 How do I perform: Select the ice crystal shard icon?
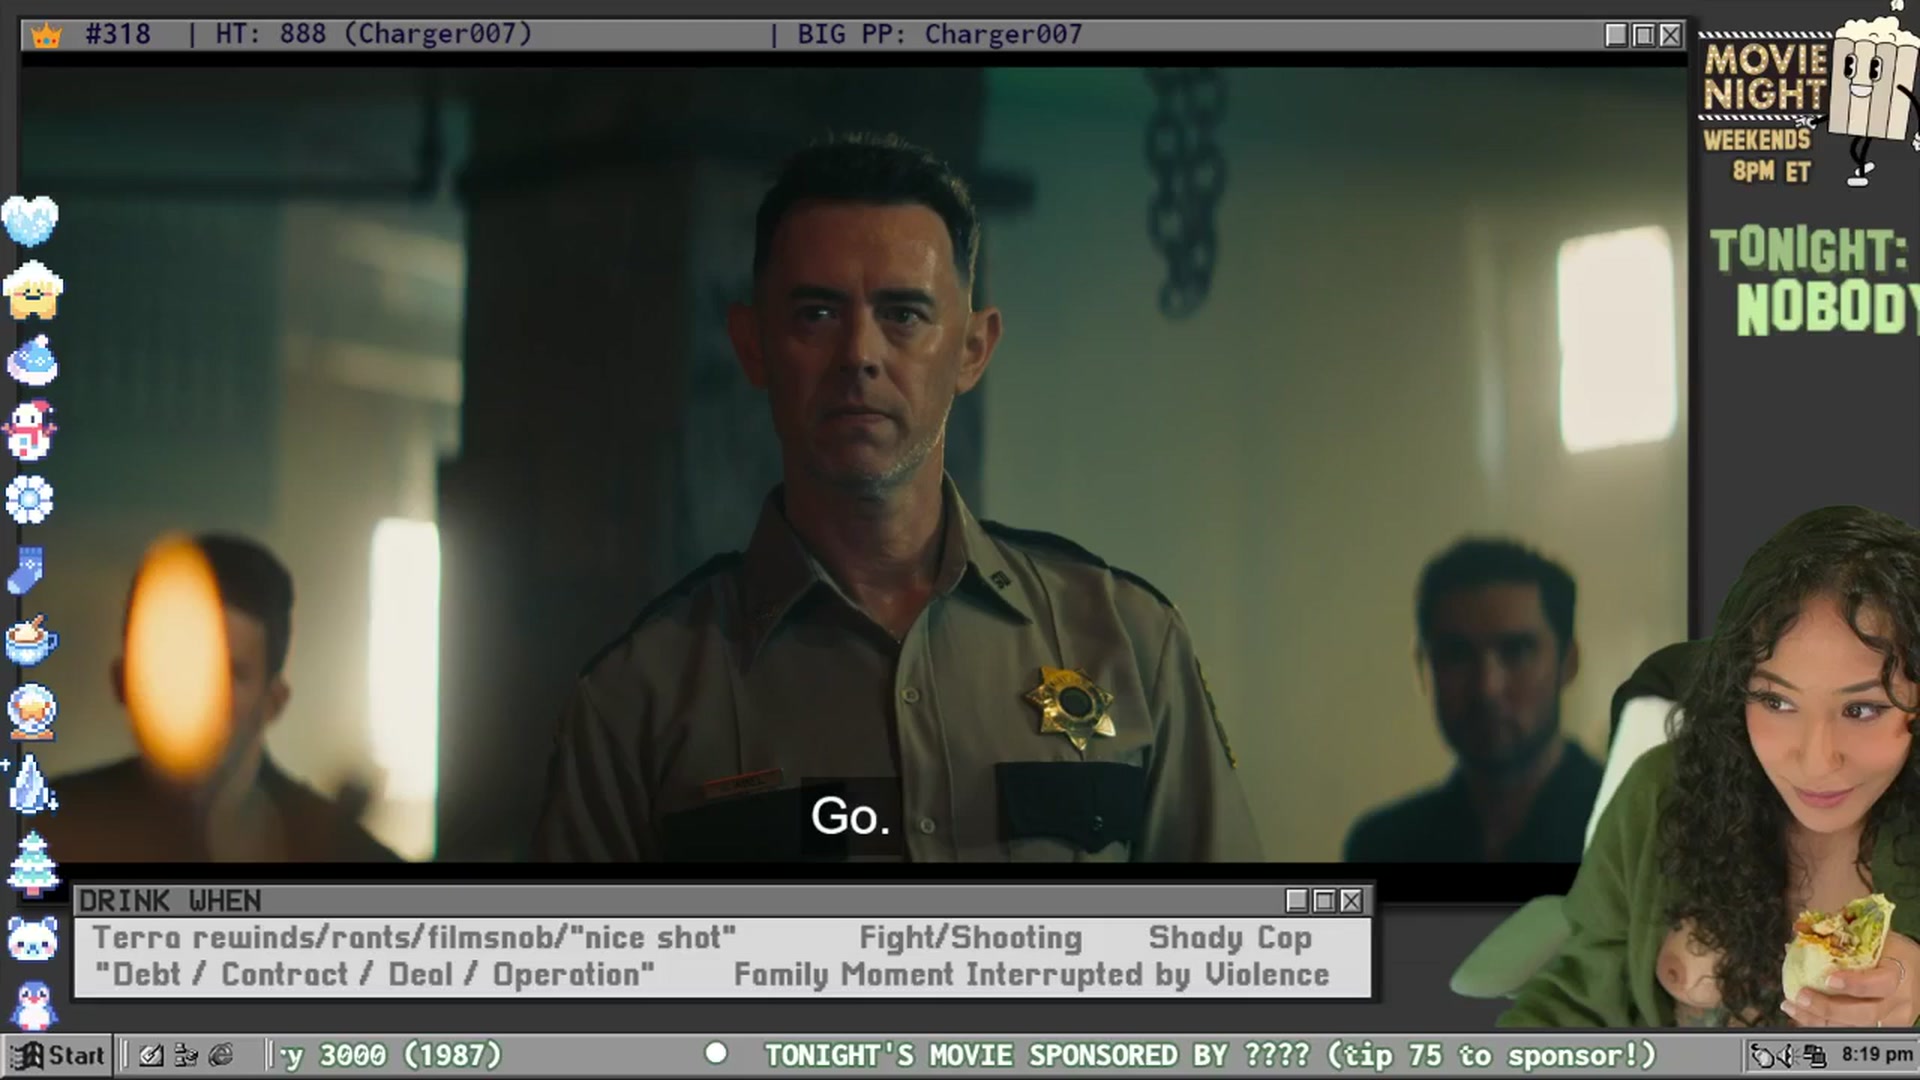32,783
